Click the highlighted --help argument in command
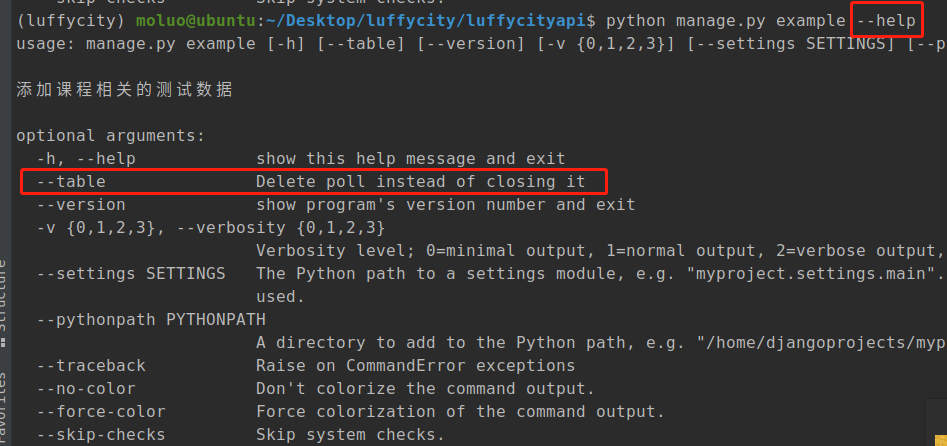Screen dimensions: 947x446 (884, 20)
